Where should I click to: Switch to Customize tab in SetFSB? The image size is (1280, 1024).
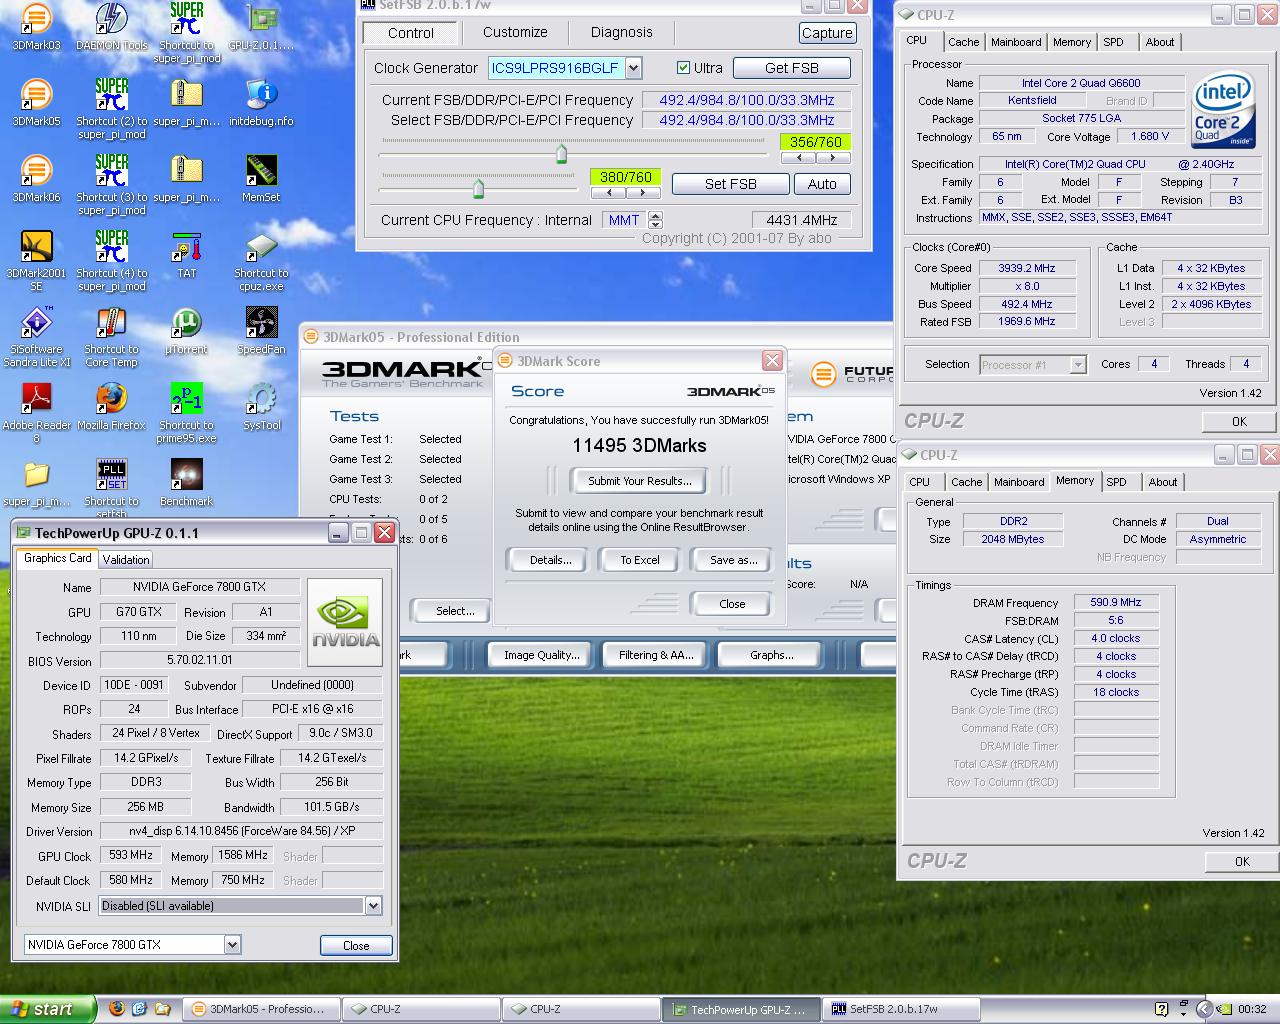(x=515, y=32)
